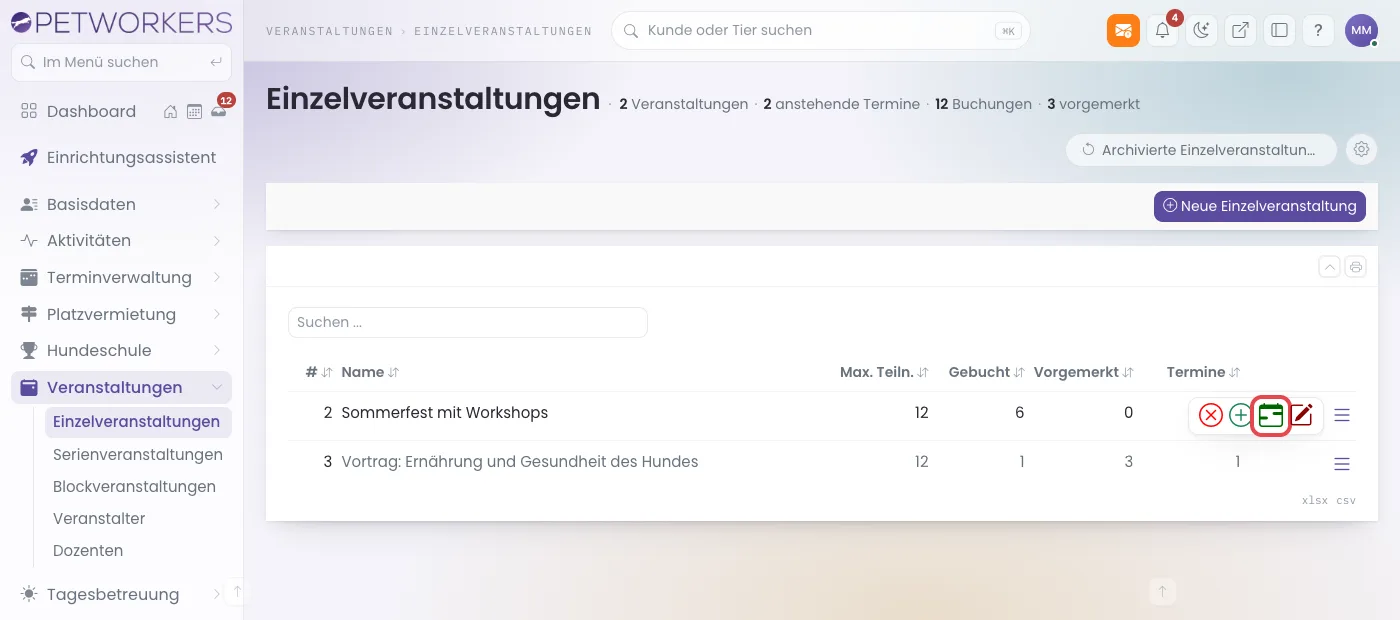Toggle the sidebar layout icon
The width and height of the screenshot is (1400, 620).
[x=1279, y=30]
